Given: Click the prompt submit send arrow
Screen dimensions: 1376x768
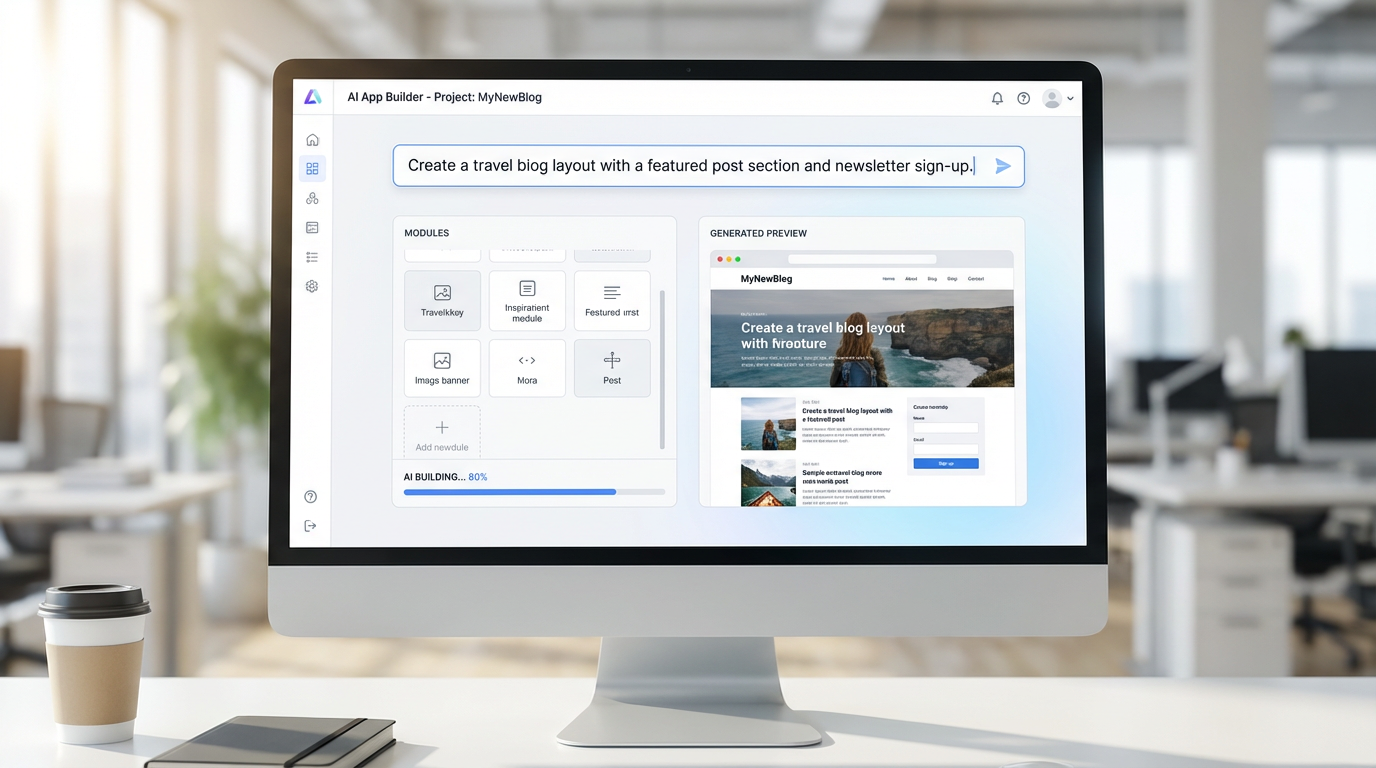Looking at the screenshot, I should pyautogui.click(x=1003, y=166).
